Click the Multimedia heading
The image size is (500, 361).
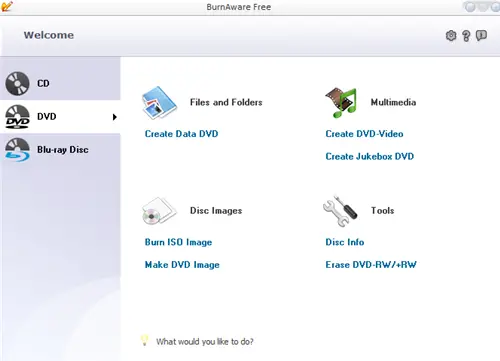[x=393, y=102]
